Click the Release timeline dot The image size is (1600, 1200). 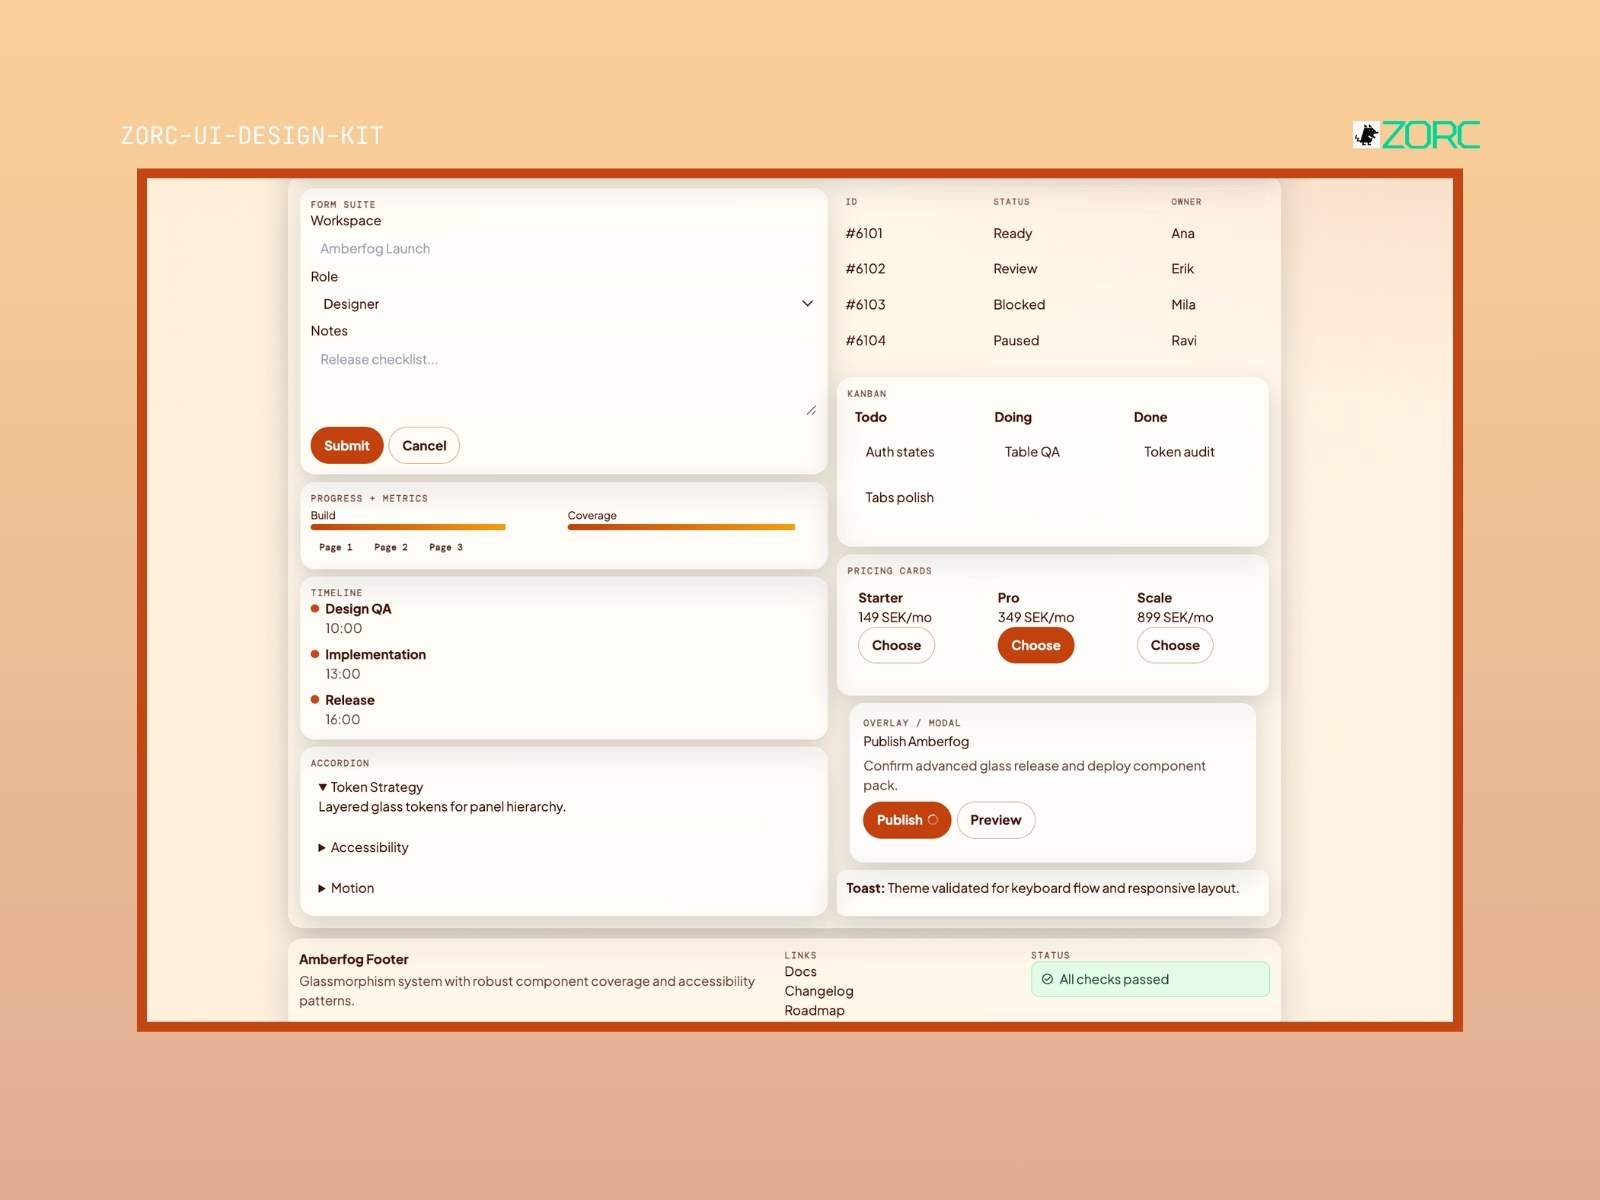[315, 700]
